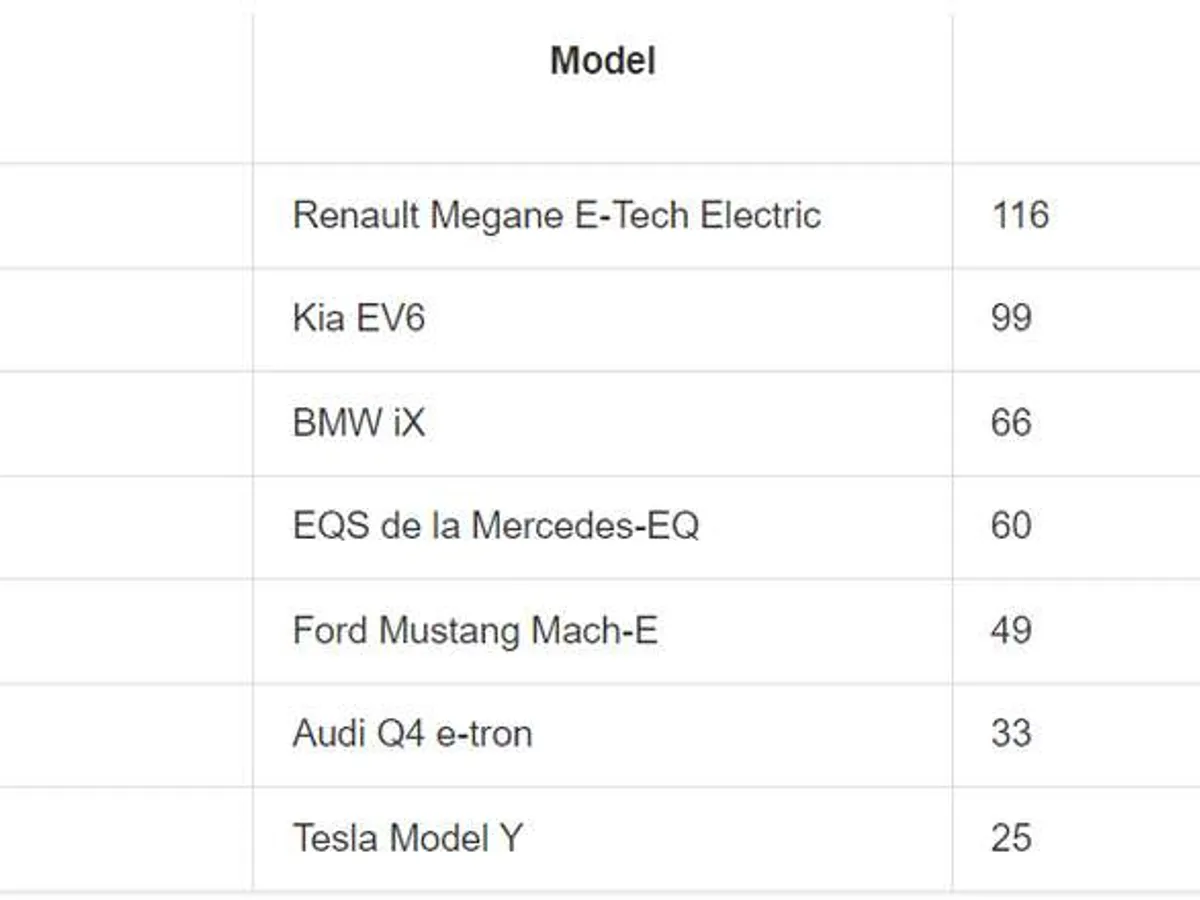Click the value 49 for Ford Mustang
The height and width of the screenshot is (900, 1200).
pyautogui.click(x=1011, y=631)
